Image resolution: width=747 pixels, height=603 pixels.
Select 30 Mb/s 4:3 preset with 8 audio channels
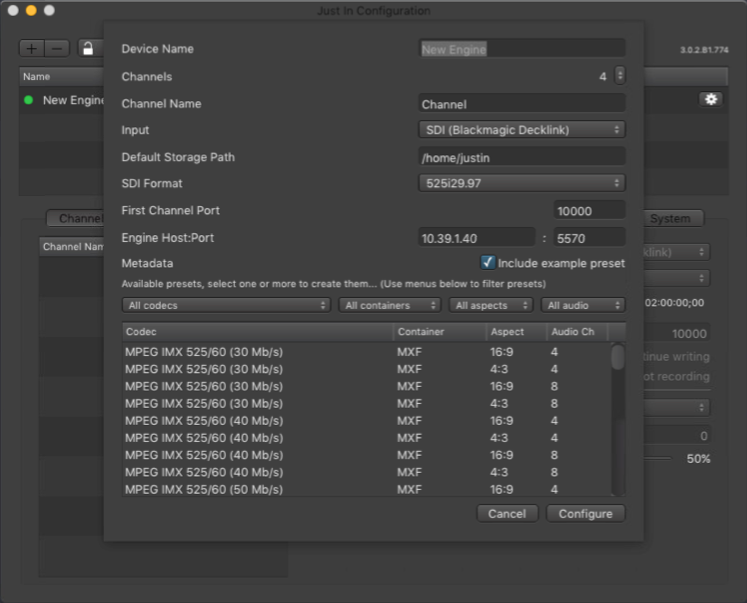click(x=367, y=403)
